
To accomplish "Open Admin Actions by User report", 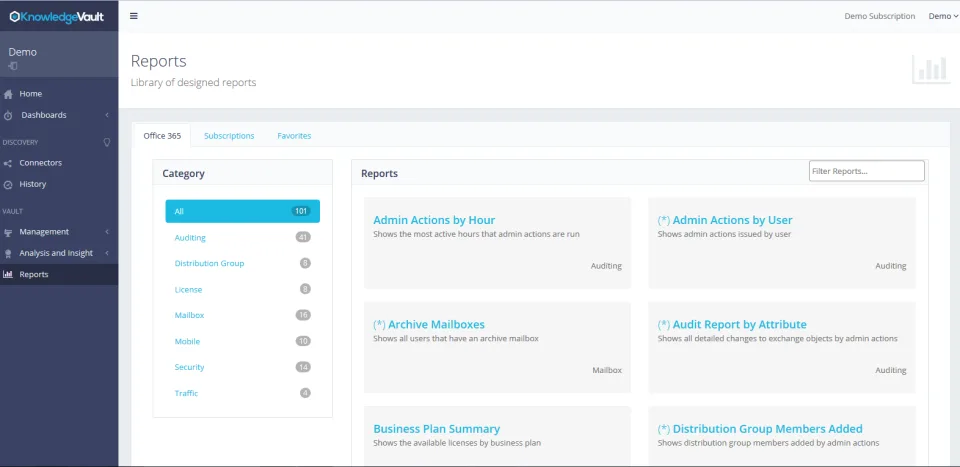I will click(725, 220).
